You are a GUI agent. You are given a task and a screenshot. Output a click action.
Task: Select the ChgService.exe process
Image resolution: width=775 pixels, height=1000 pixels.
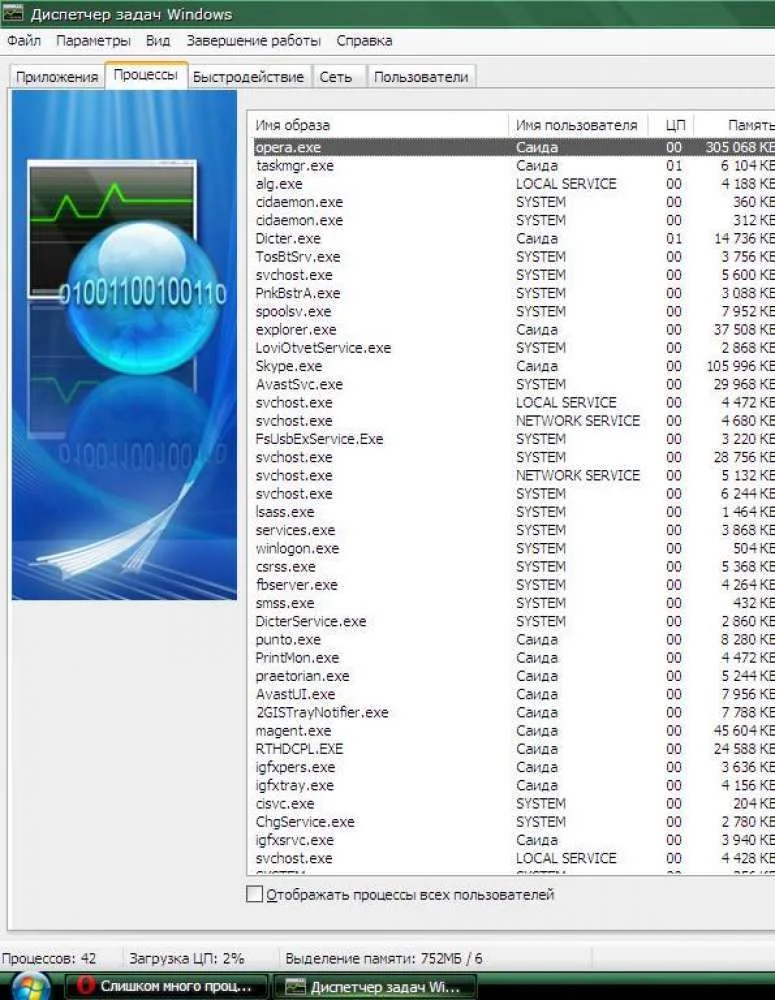click(514, 822)
